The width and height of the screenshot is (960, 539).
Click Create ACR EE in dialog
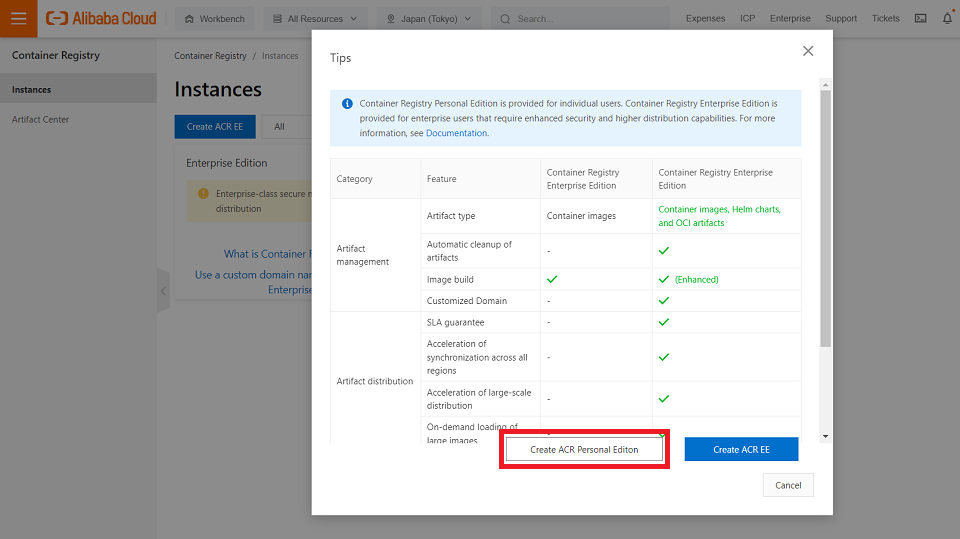click(741, 450)
